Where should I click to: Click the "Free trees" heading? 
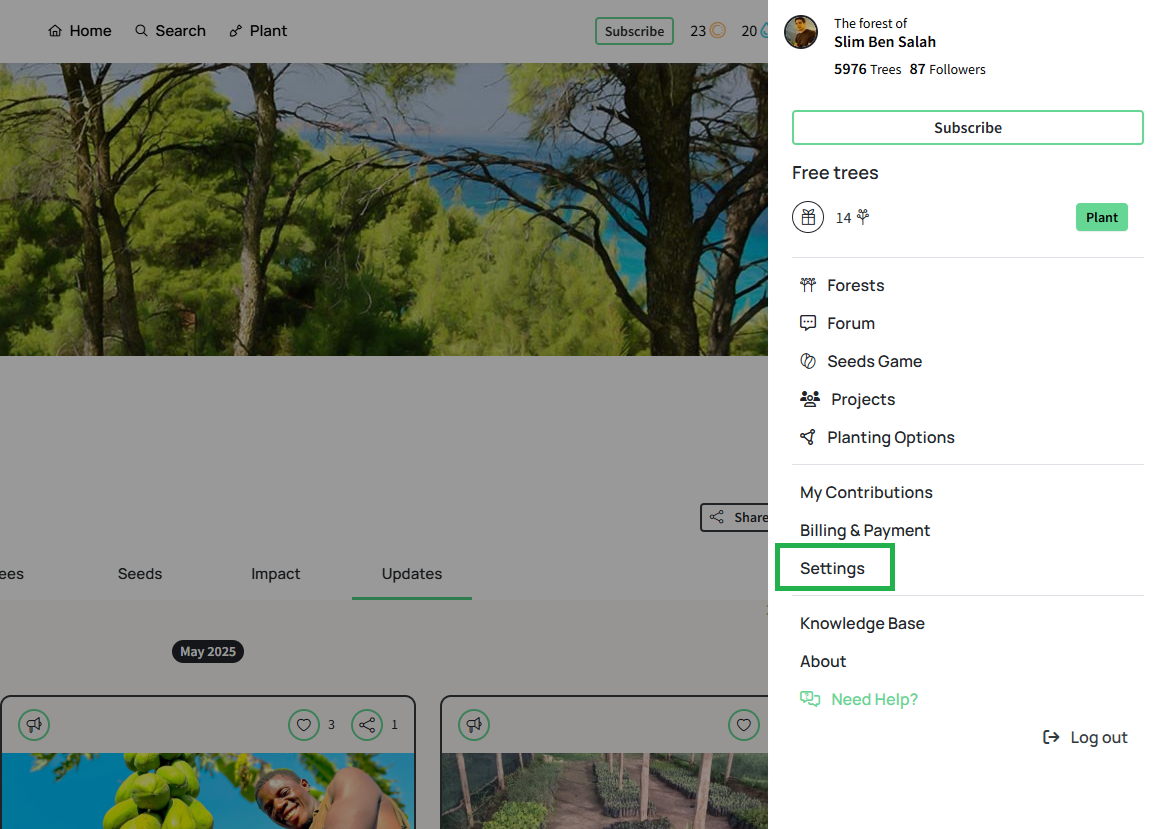click(835, 173)
